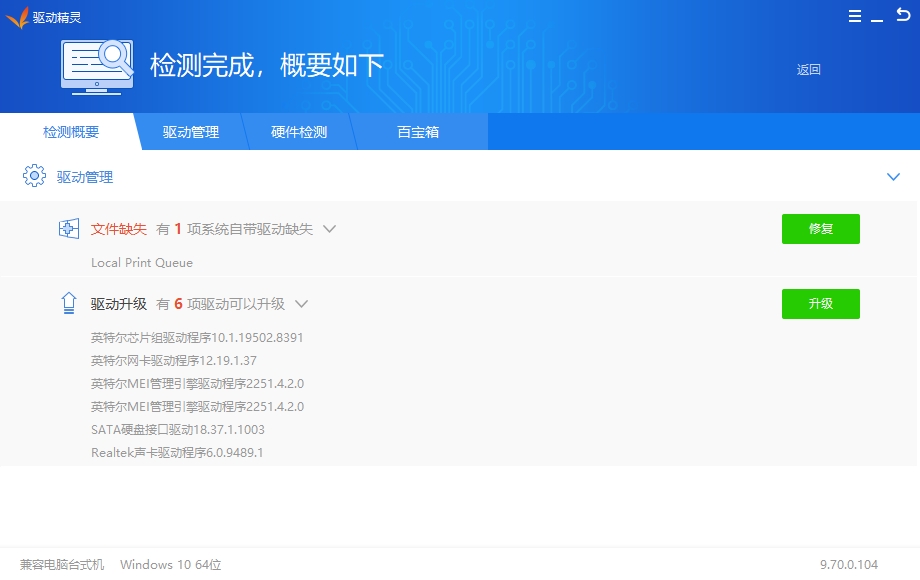Collapse the 驱动管理 section via right chevron
This screenshot has width=920, height=580.
point(893,176)
